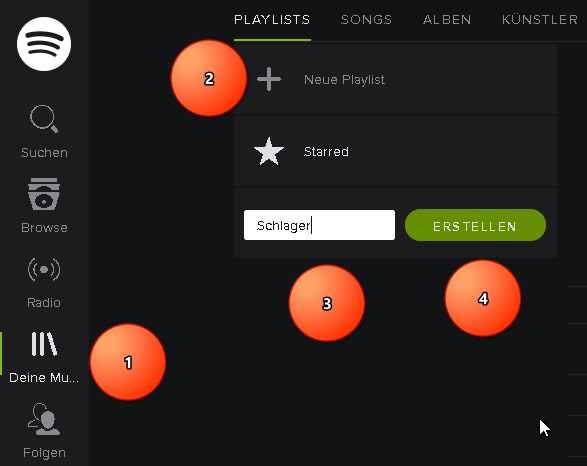Screen dimensions: 587x466
Task: Click the red marker numbered 3
Action: coord(327,304)
